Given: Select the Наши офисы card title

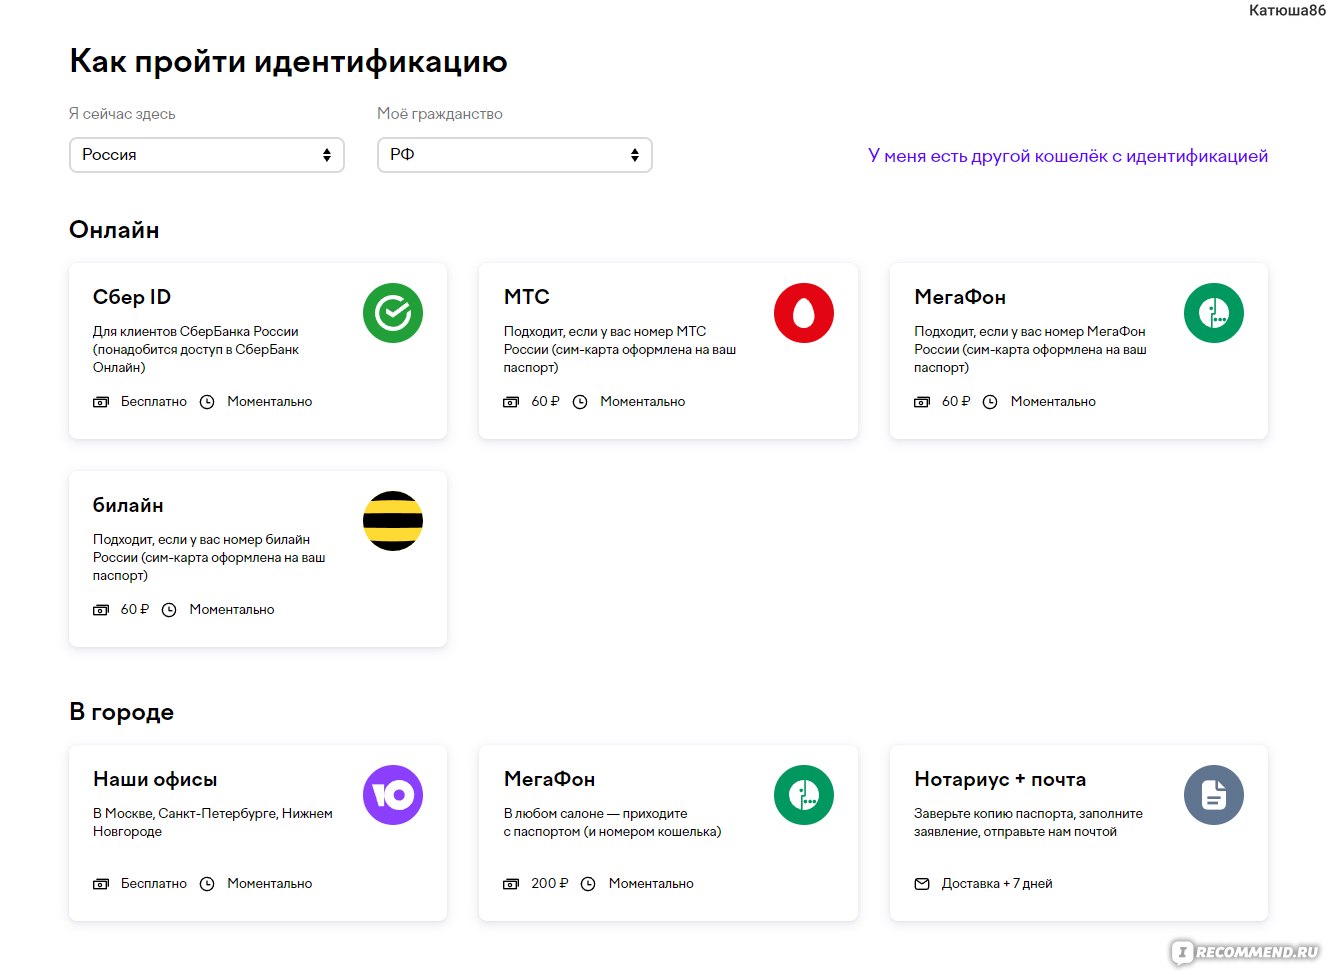Looking at the screenshot, I should pyautogui.click(x=155, y=779).
